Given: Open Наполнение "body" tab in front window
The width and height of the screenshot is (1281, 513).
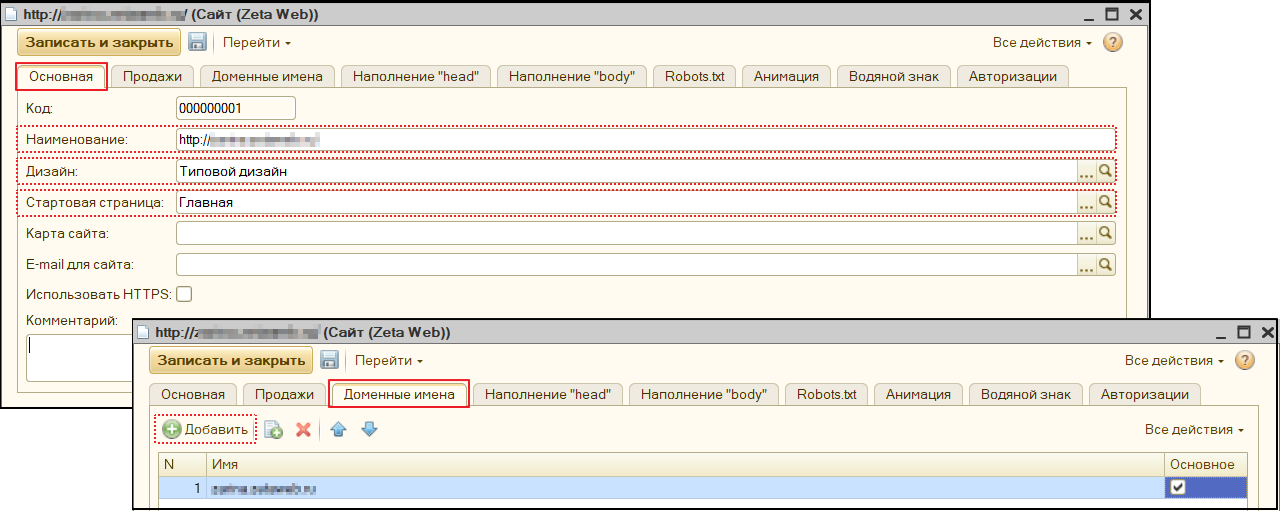Looking at the screenshot, I should [704, 394].
